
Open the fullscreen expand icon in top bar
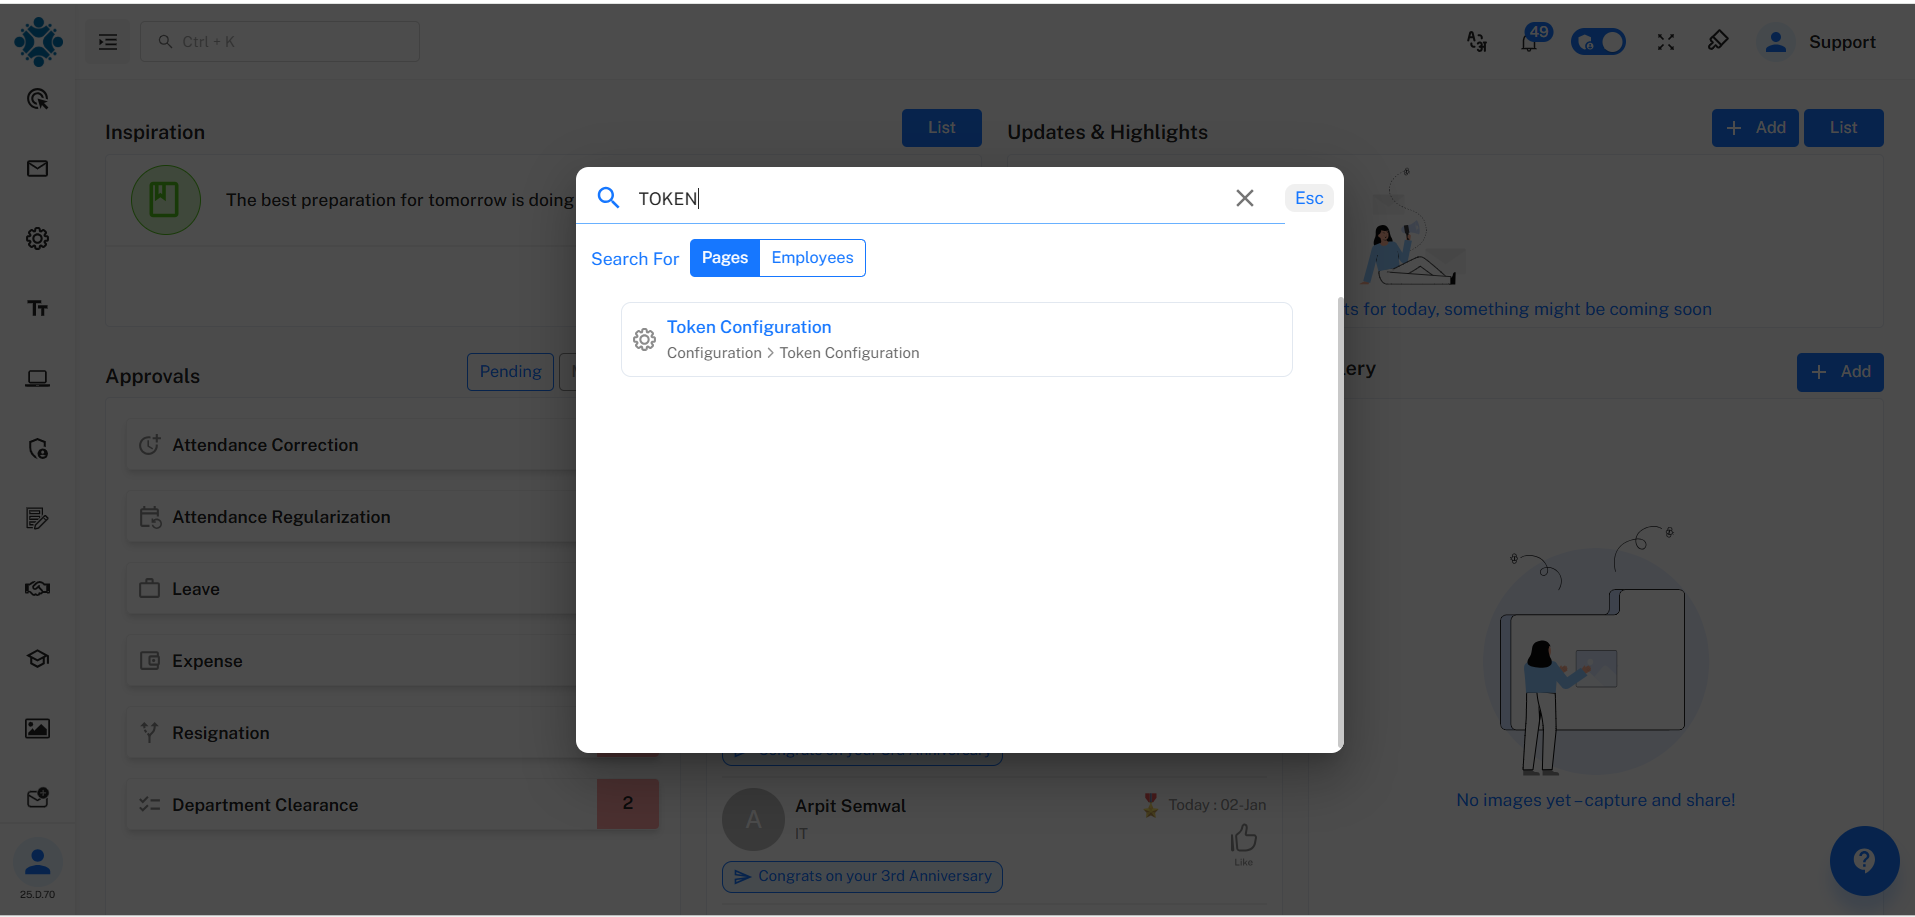[x=1666, y=41]
